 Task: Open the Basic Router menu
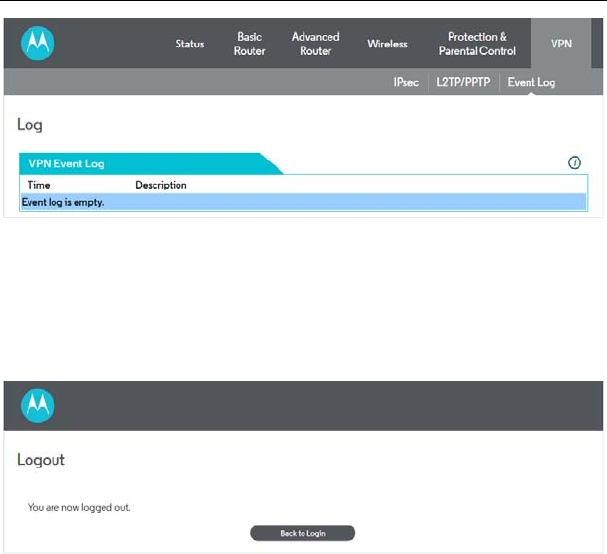[250, 44]
